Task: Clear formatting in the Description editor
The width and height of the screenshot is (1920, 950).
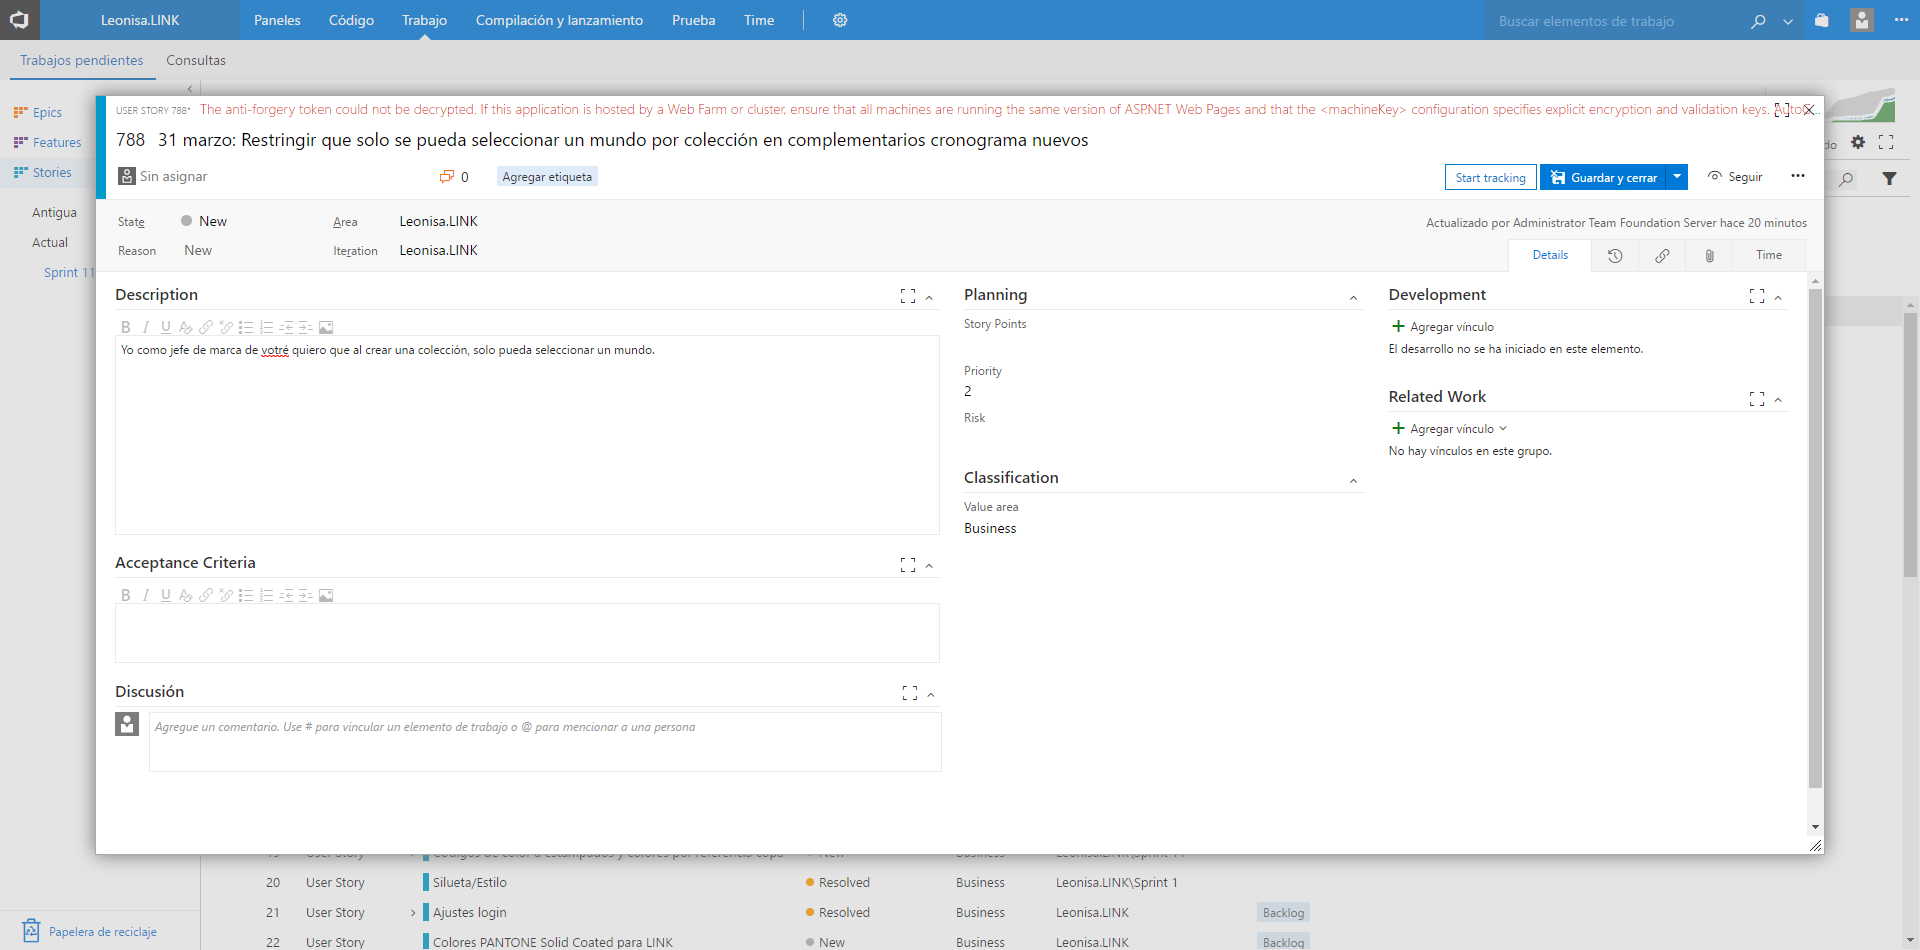Action: point(186,327)
